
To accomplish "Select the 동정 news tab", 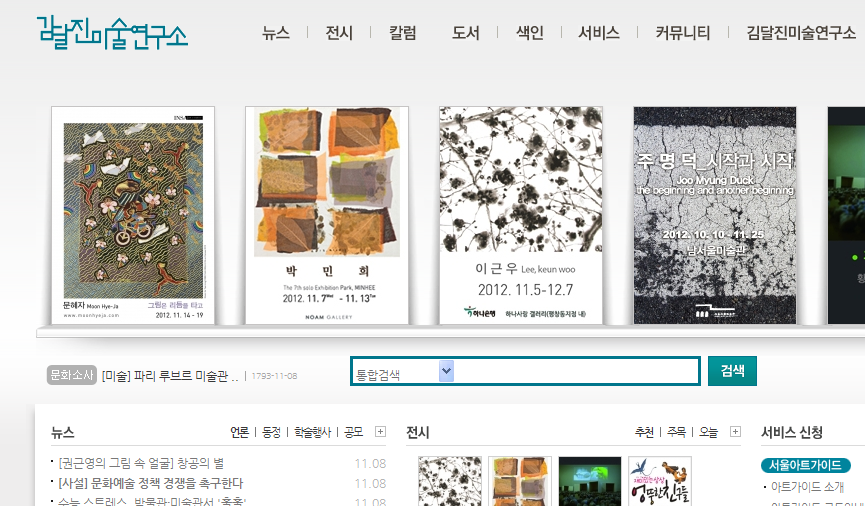I will [x=271, y=432].
